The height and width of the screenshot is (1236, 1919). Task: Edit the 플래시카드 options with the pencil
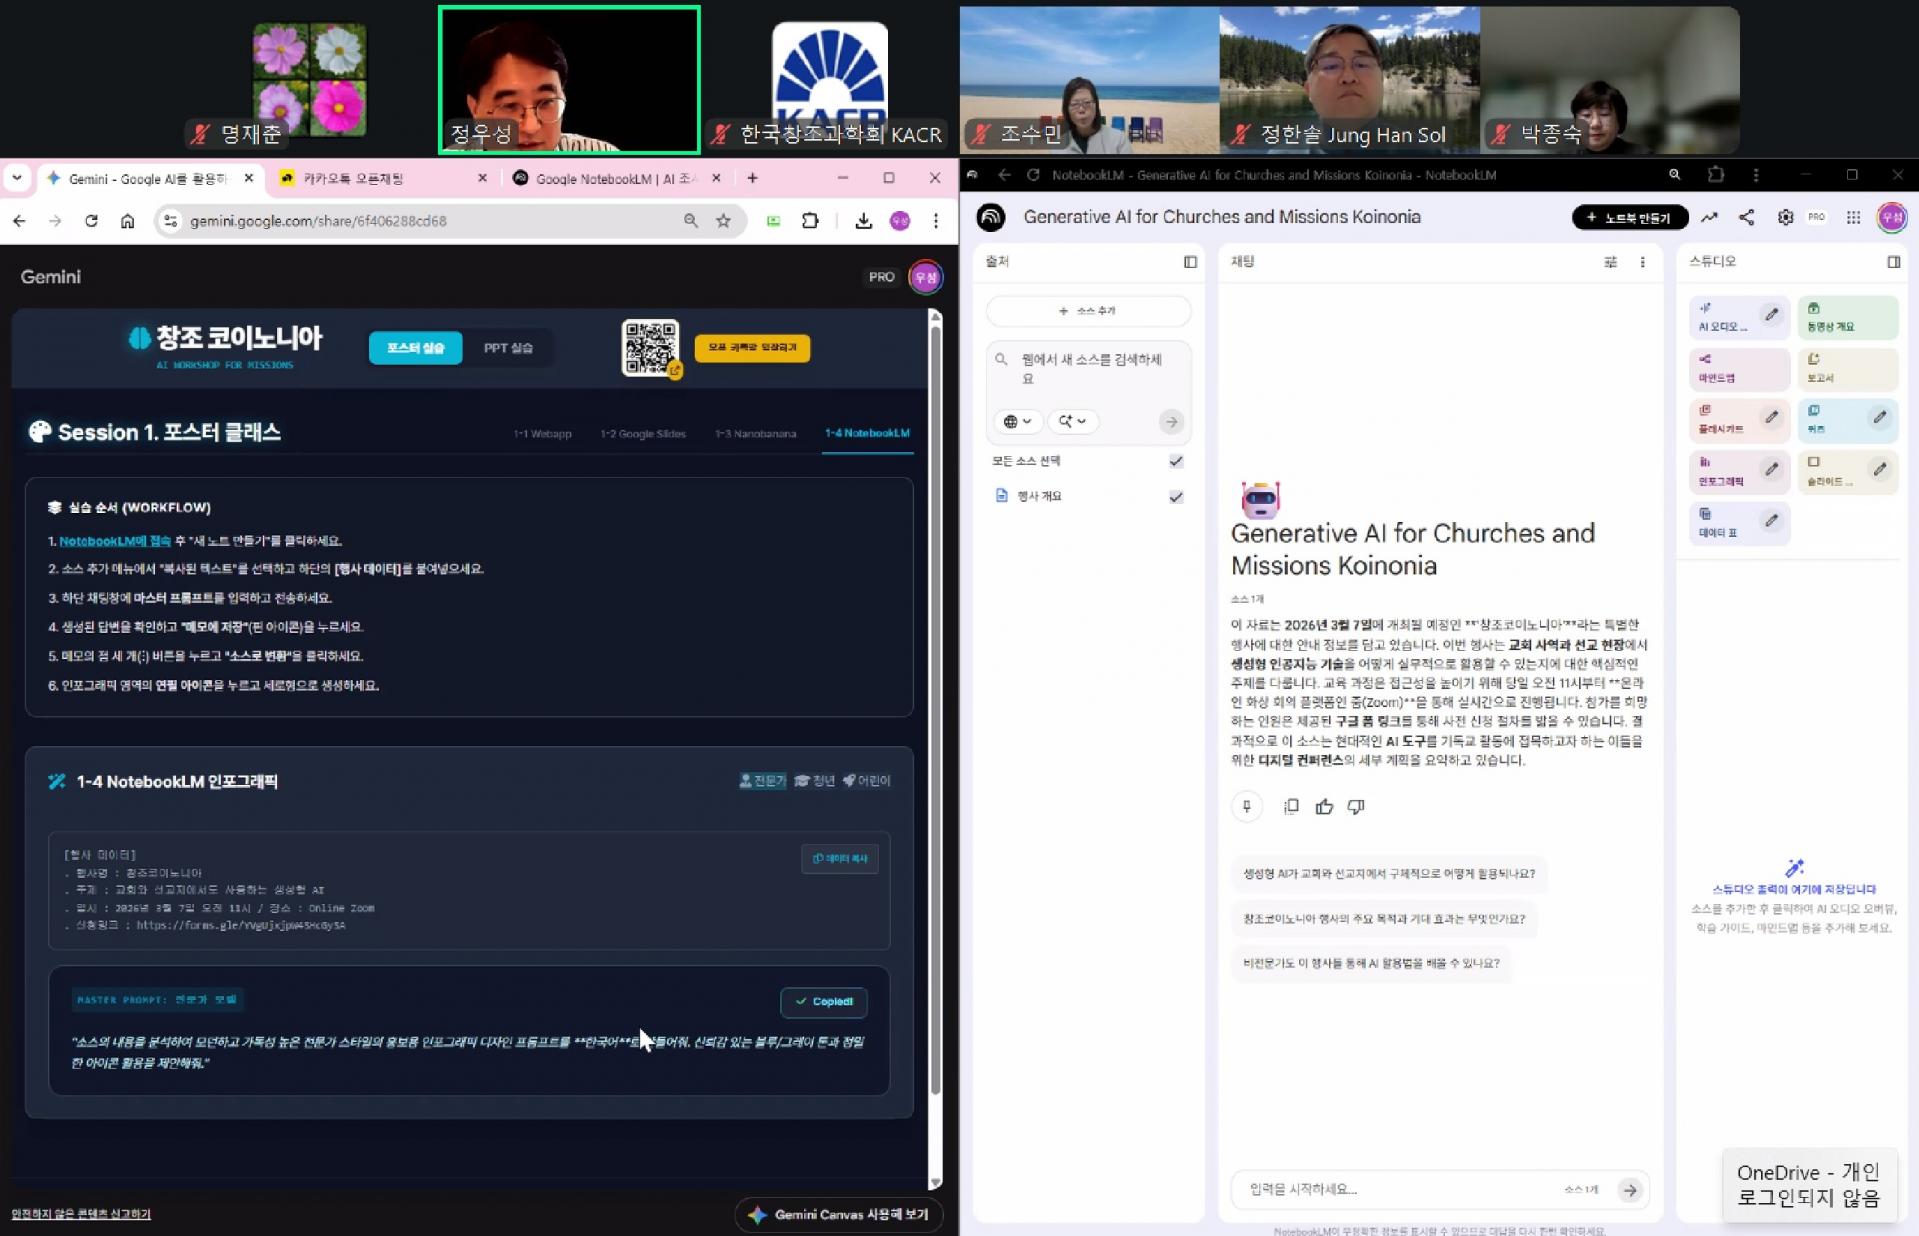pyautogui.click(x=1771, y=418)
